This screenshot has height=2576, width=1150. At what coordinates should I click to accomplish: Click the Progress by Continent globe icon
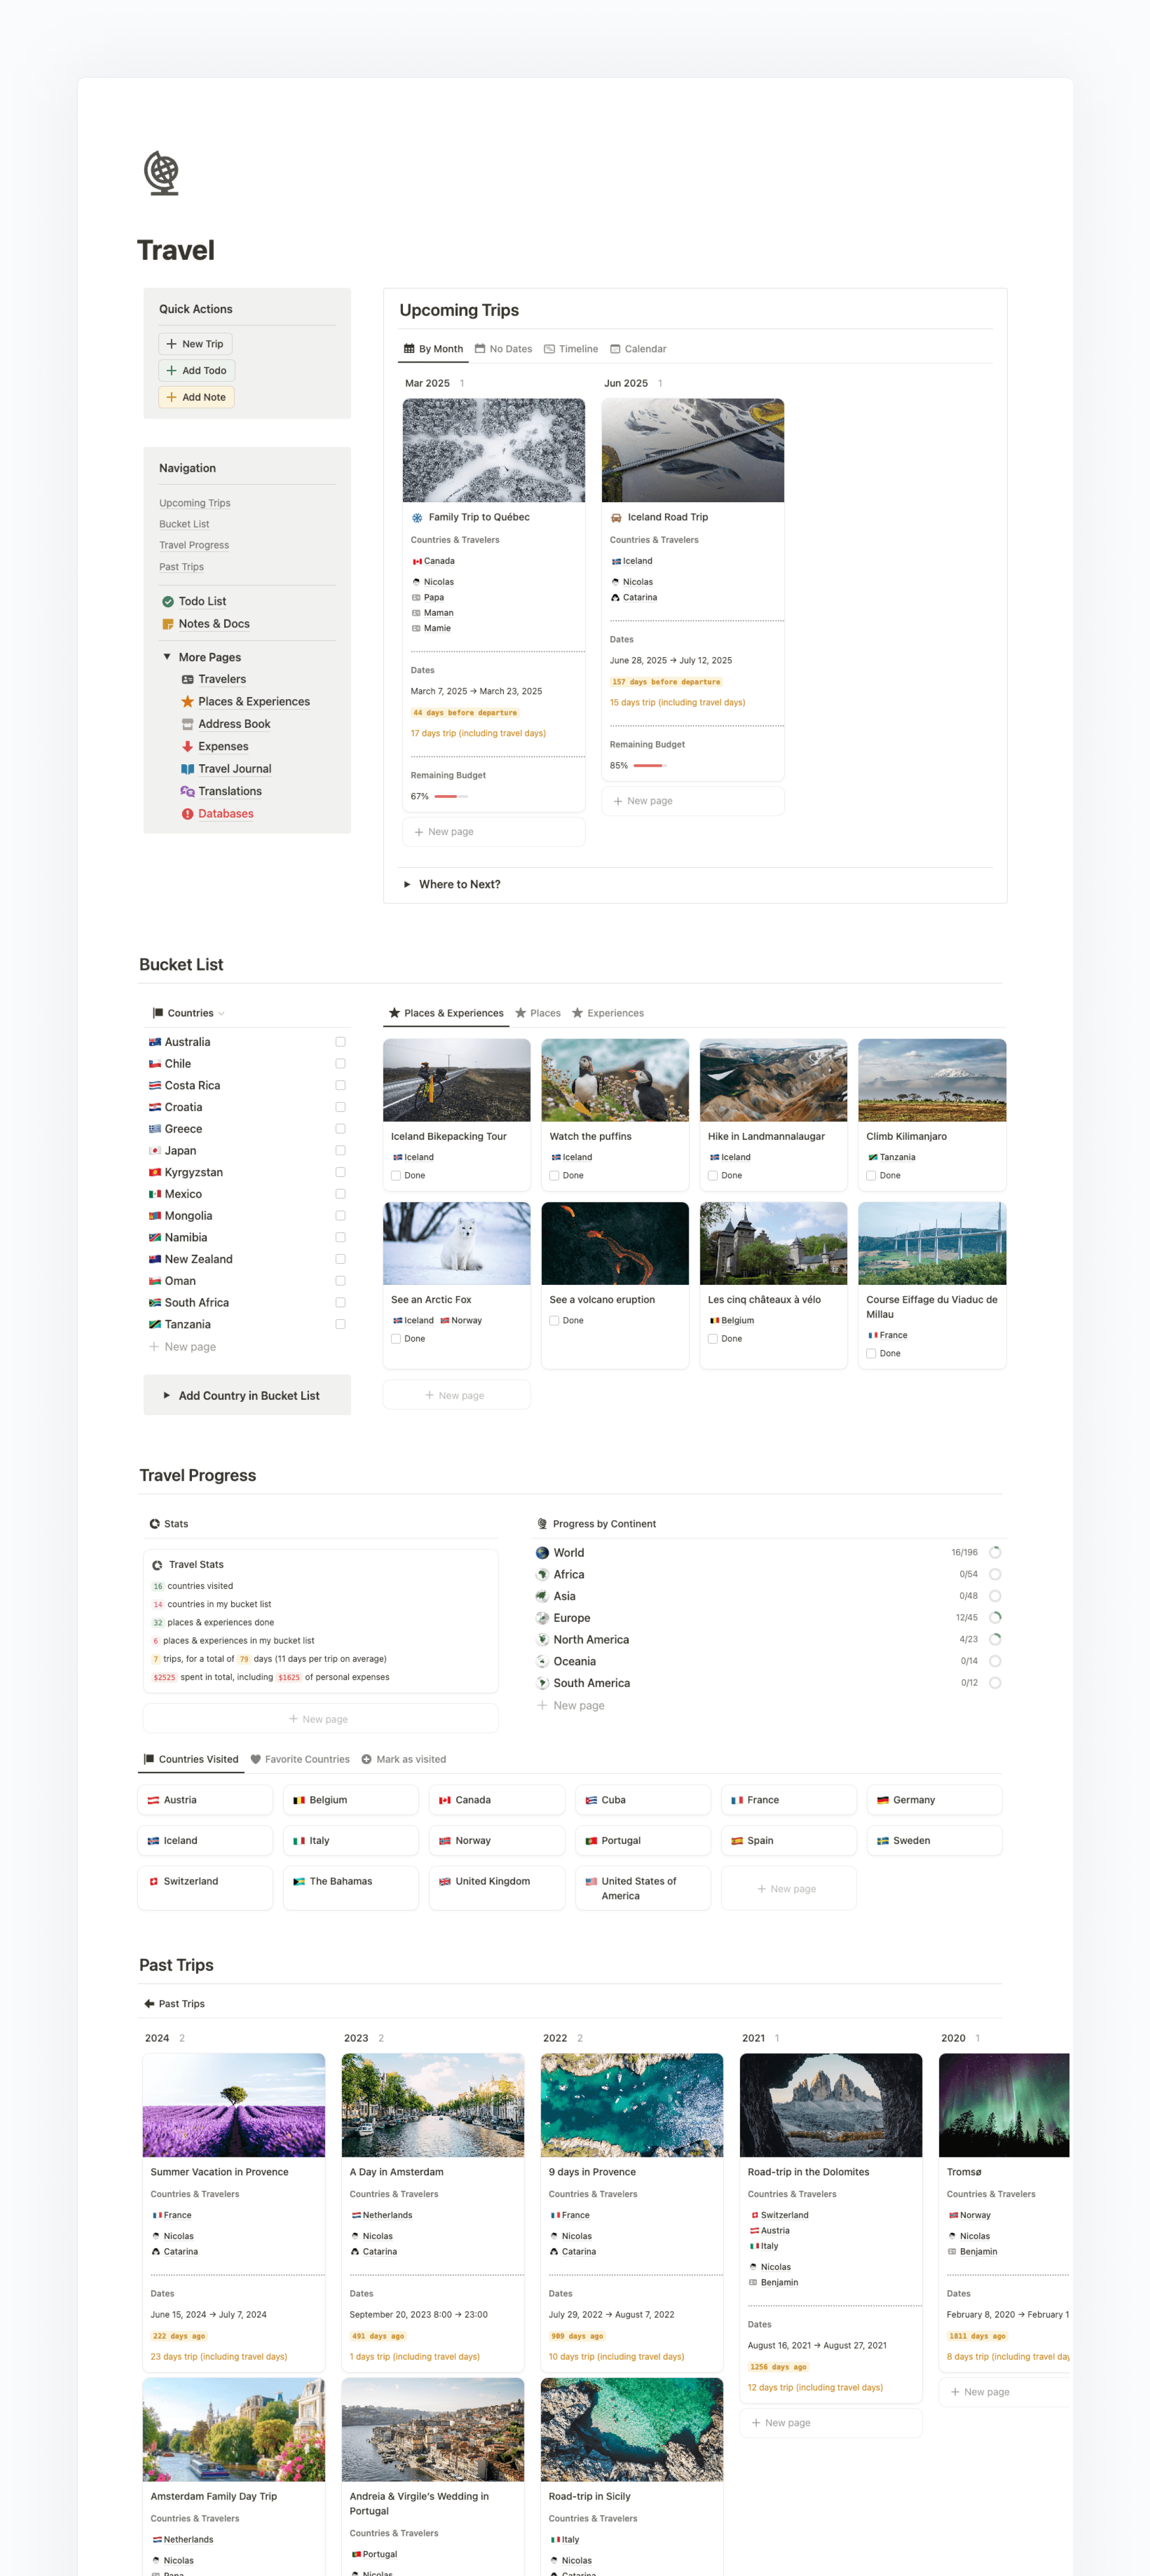[x=542, y=1524]
